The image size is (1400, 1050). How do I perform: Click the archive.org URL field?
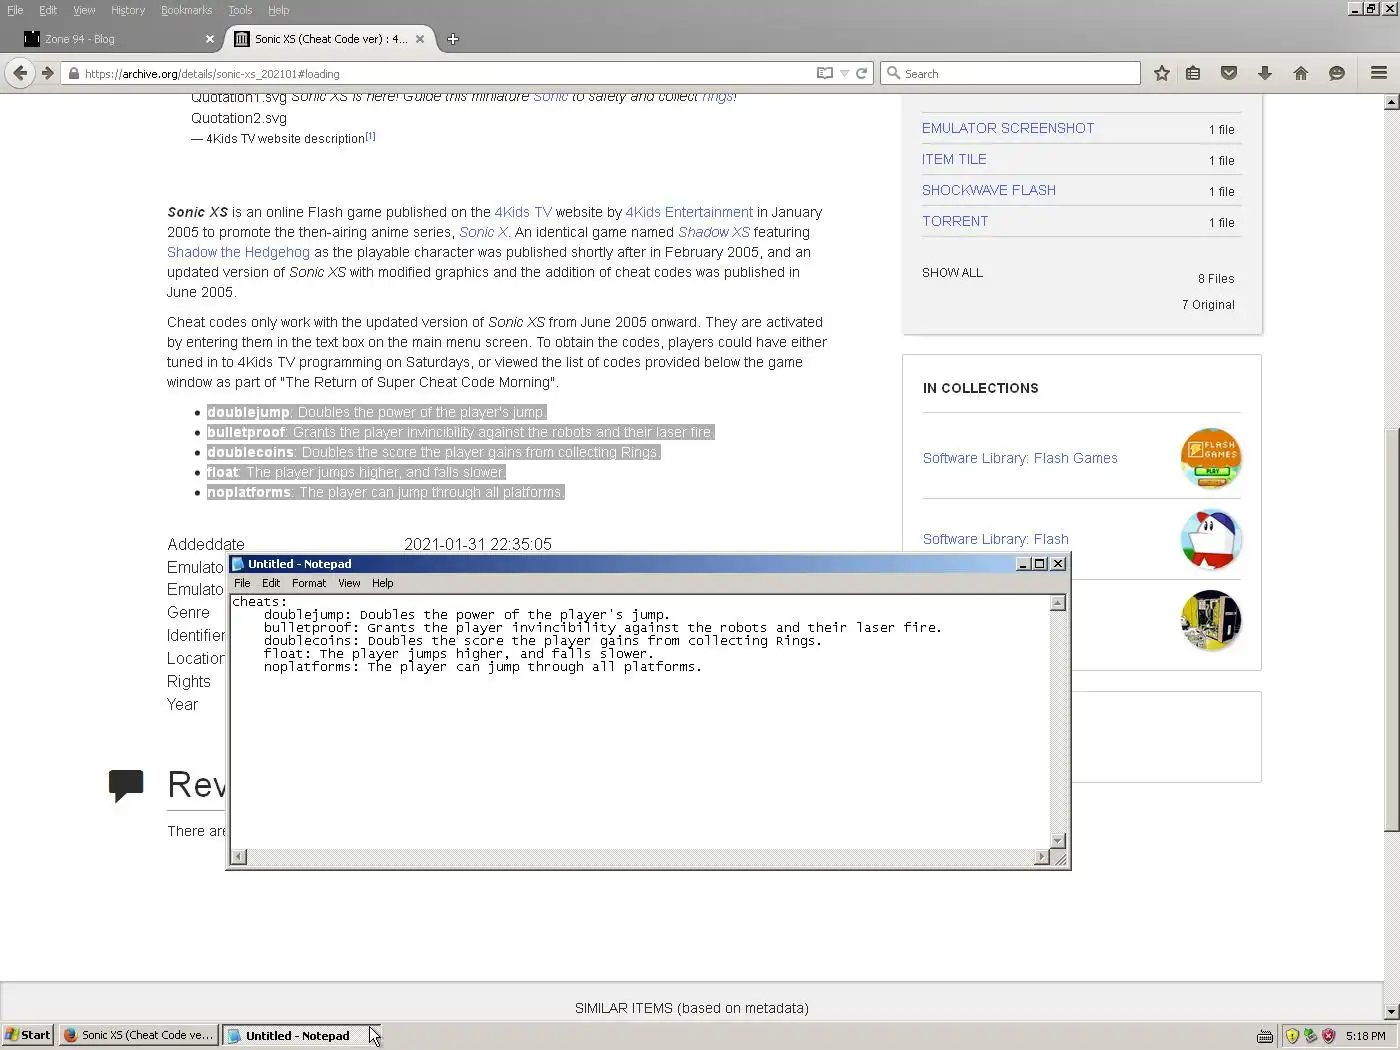pos(440,73)
